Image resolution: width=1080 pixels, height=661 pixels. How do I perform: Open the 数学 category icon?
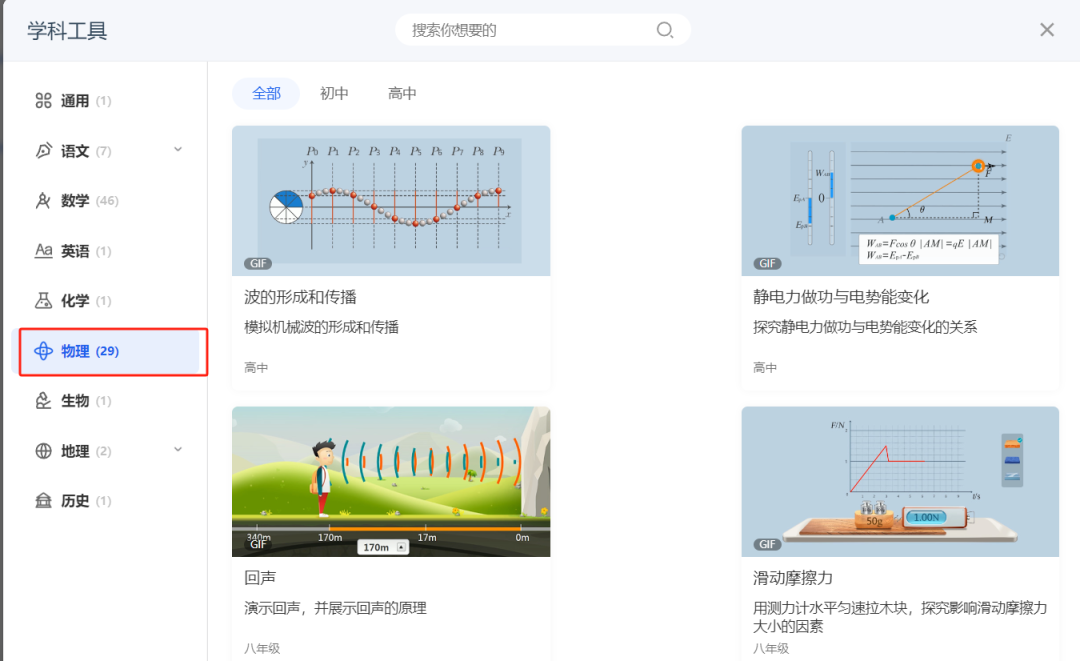[x=42, y=200]
